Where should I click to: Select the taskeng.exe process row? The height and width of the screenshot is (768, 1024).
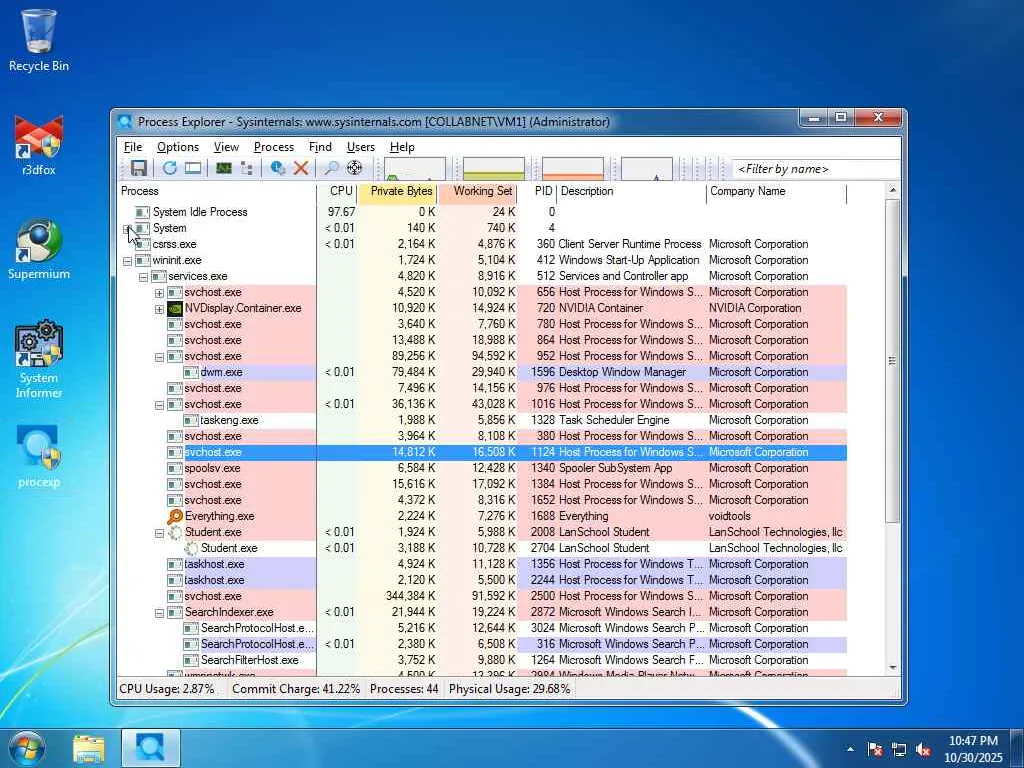click(483, 420)
